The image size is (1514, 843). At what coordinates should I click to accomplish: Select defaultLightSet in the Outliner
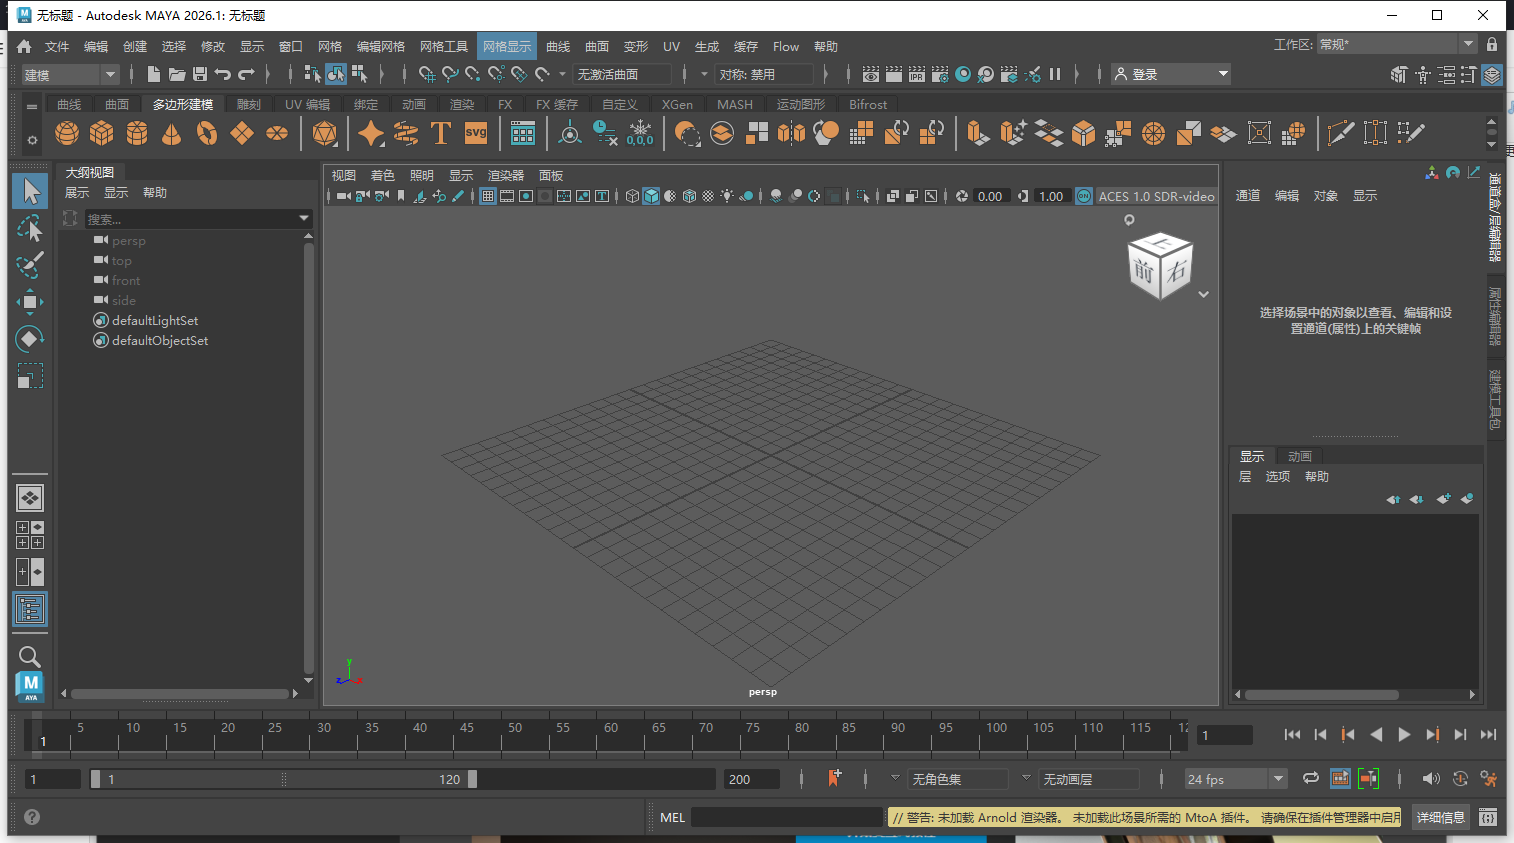pos(154,320)
